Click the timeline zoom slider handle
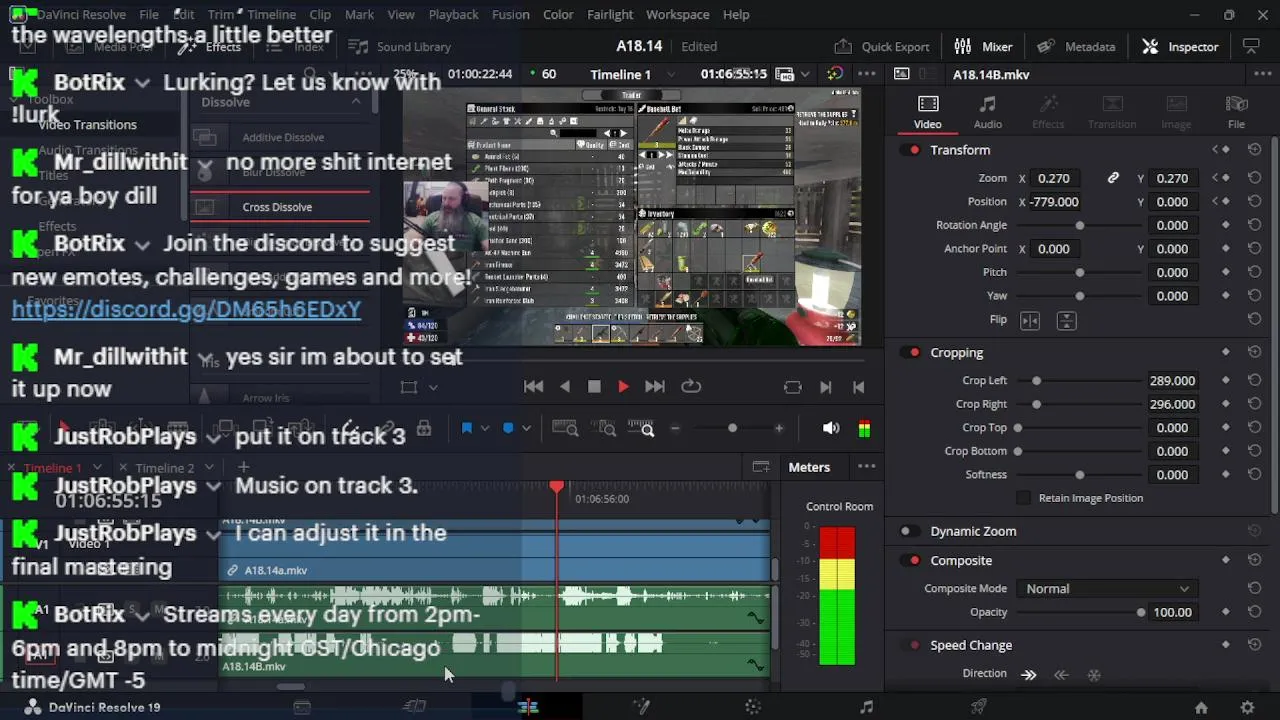Viewport: 1280px width, 720px height. pos(732,428)
